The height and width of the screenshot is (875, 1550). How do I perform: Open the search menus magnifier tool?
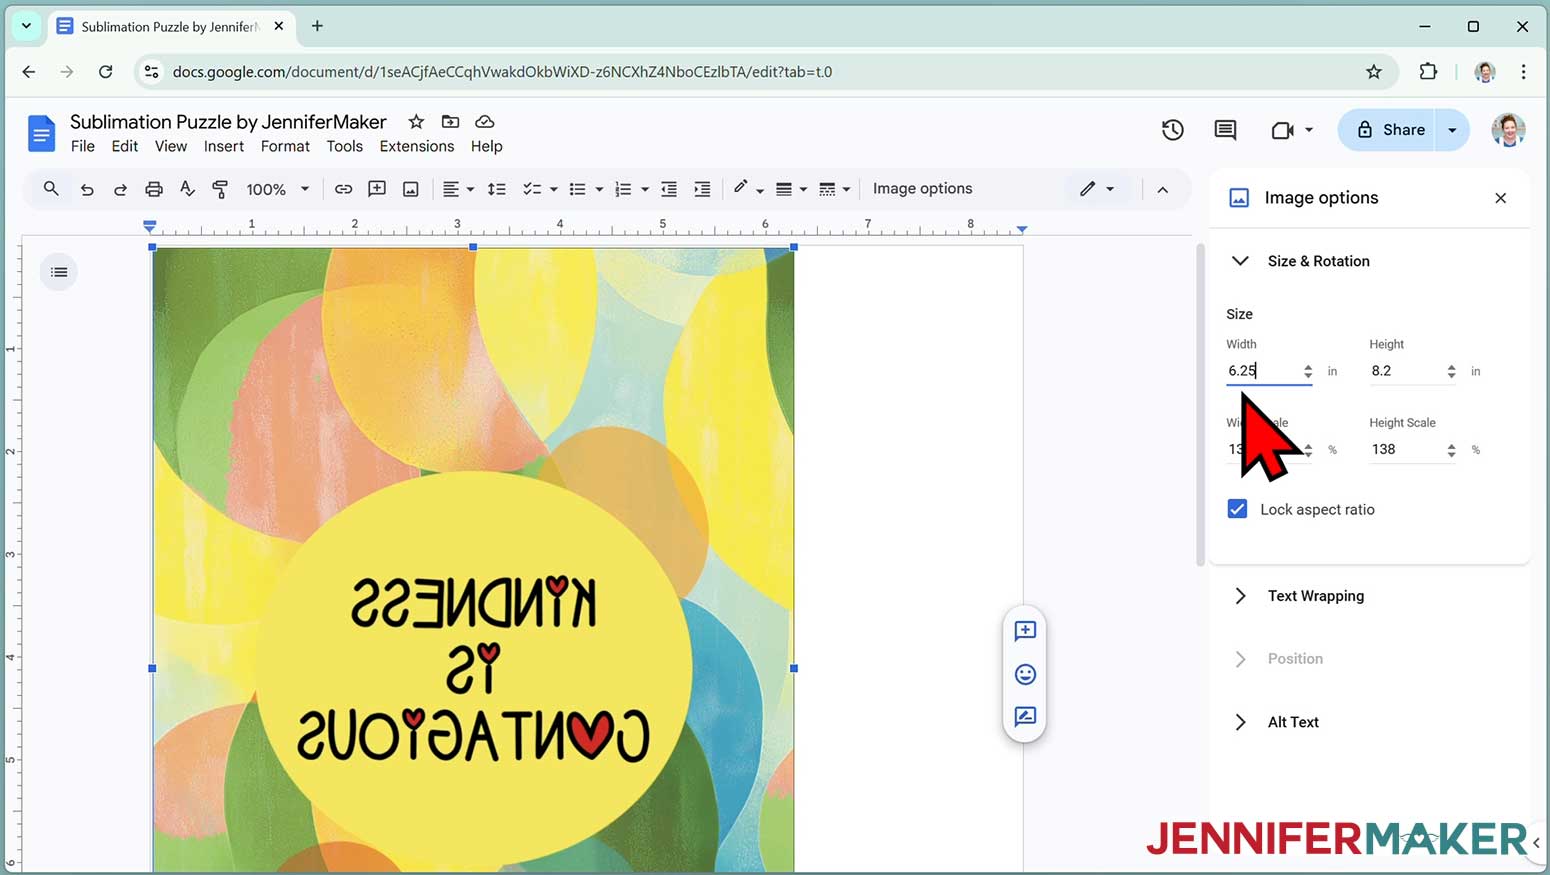coord(51,189)
